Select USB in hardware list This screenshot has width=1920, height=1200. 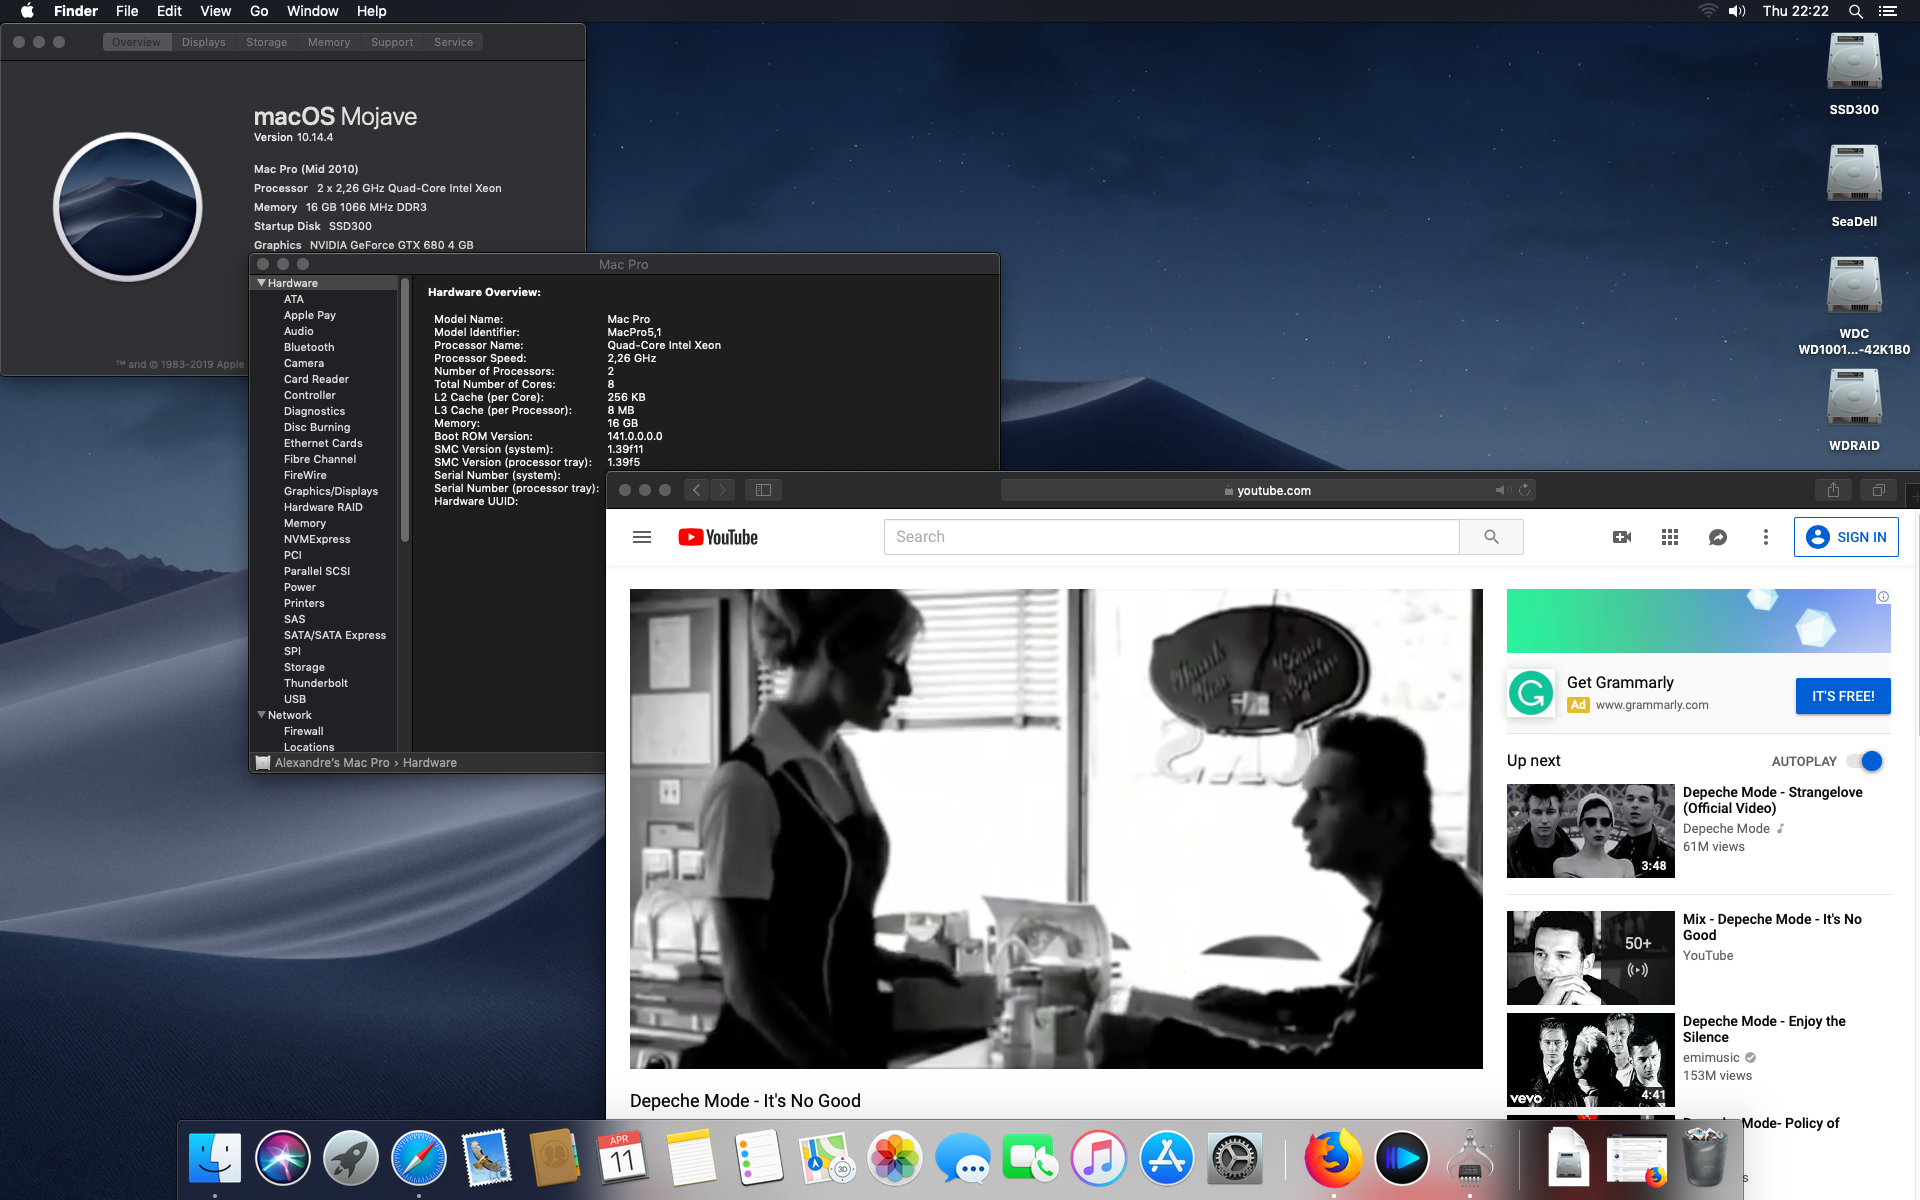point(295,699)
